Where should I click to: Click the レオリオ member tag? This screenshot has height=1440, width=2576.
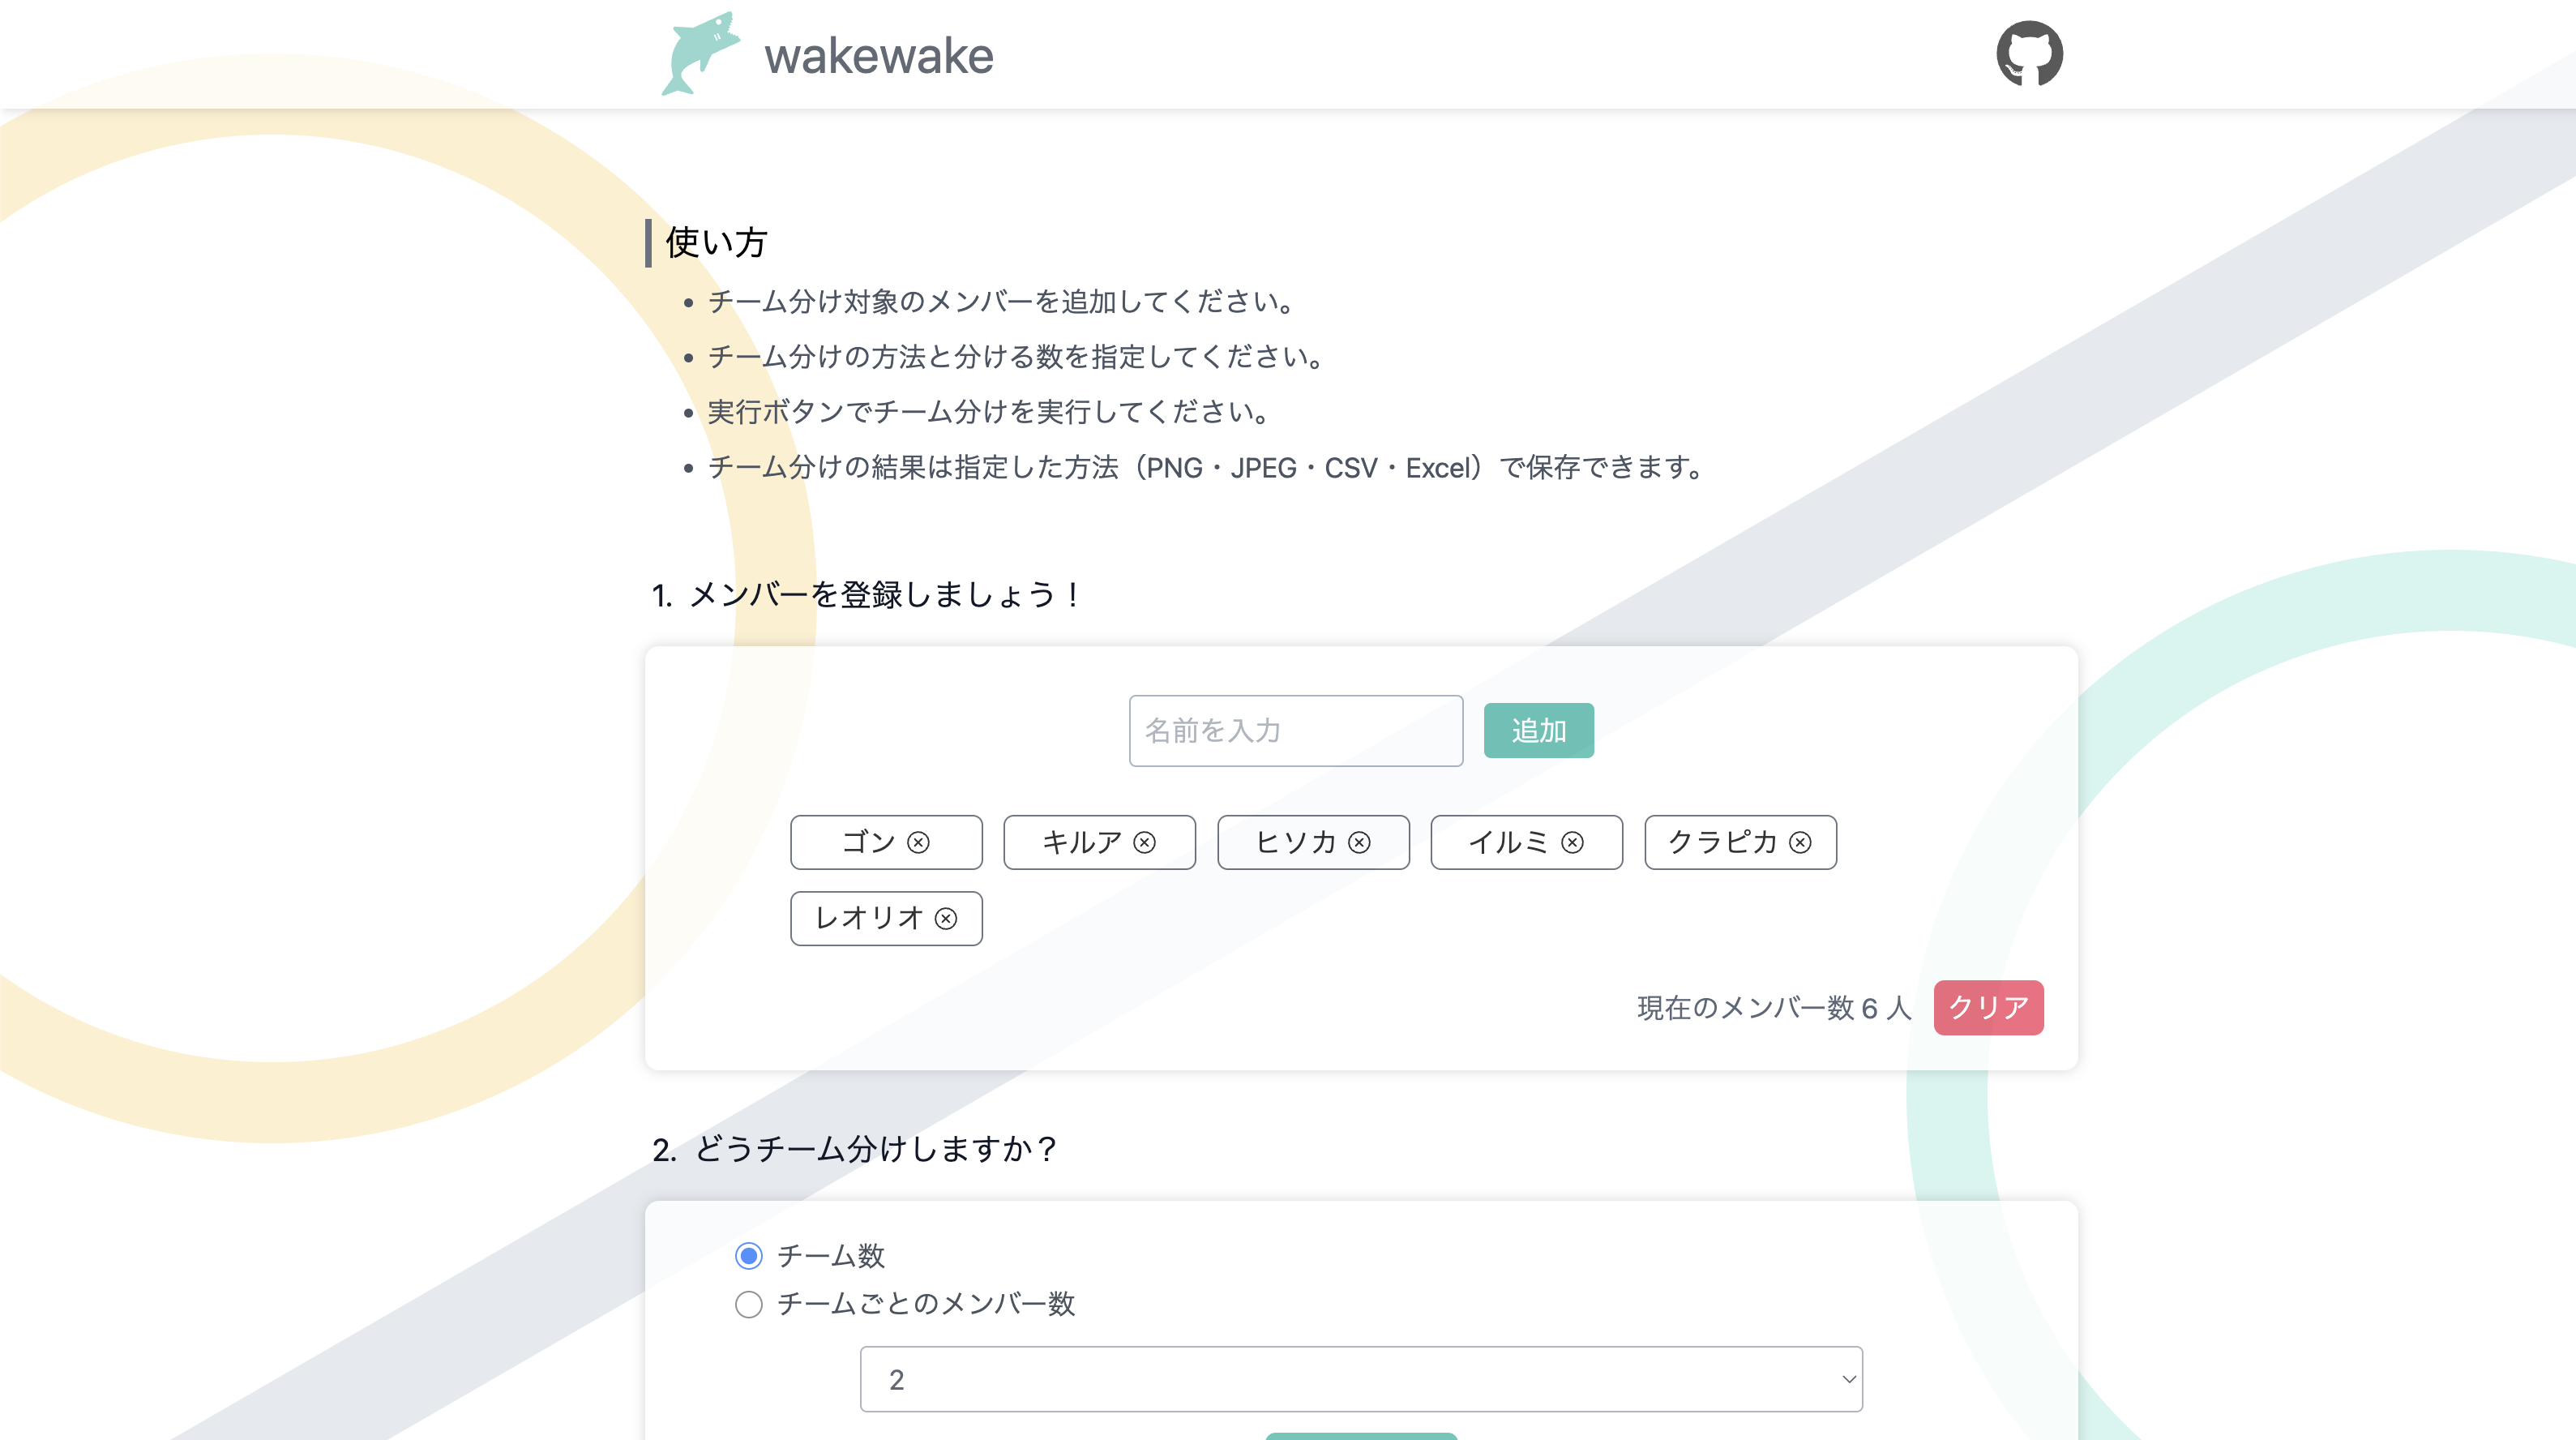868,919
